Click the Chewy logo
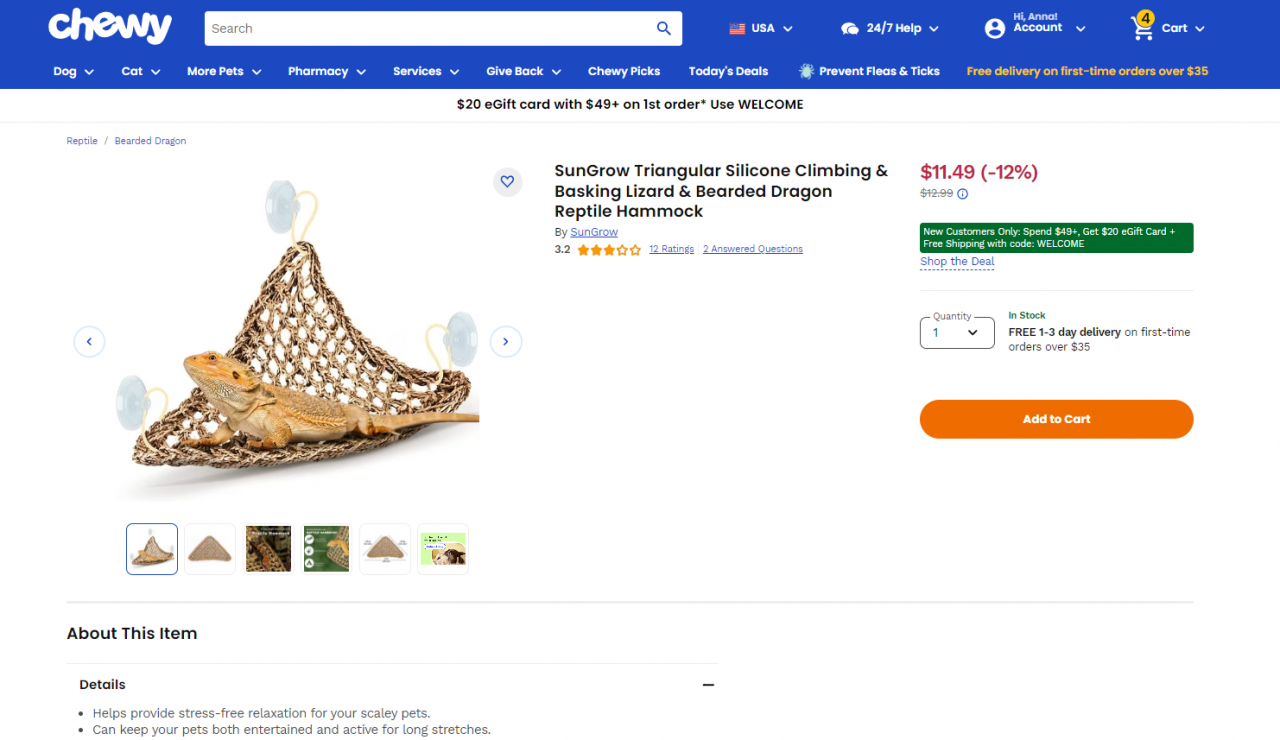 [109, 26]
